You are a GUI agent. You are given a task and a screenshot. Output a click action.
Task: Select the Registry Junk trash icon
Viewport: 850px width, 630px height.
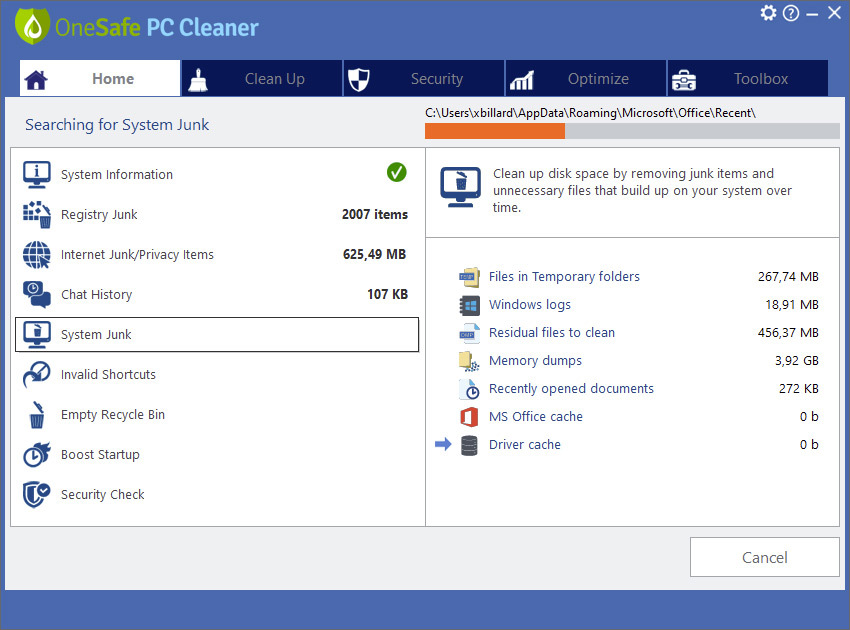[37, 214]
